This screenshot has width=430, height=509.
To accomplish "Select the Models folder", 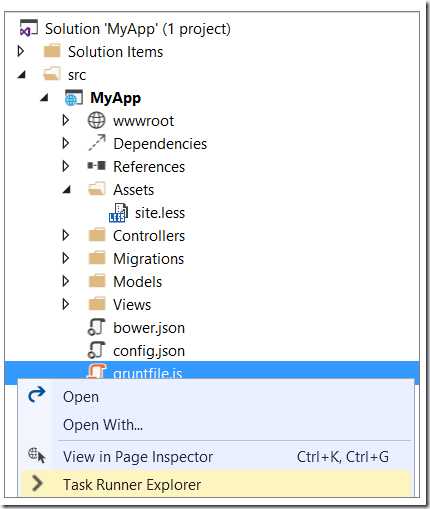I will click(x=138, y=282).
